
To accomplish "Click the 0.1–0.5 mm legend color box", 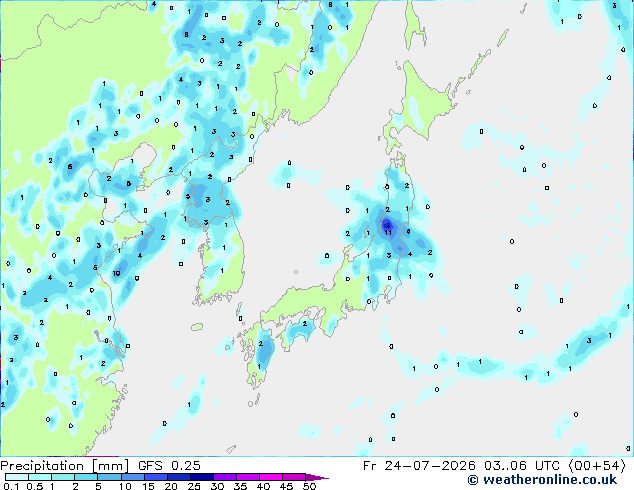I will pyautogui.click(x=17, y=477).
